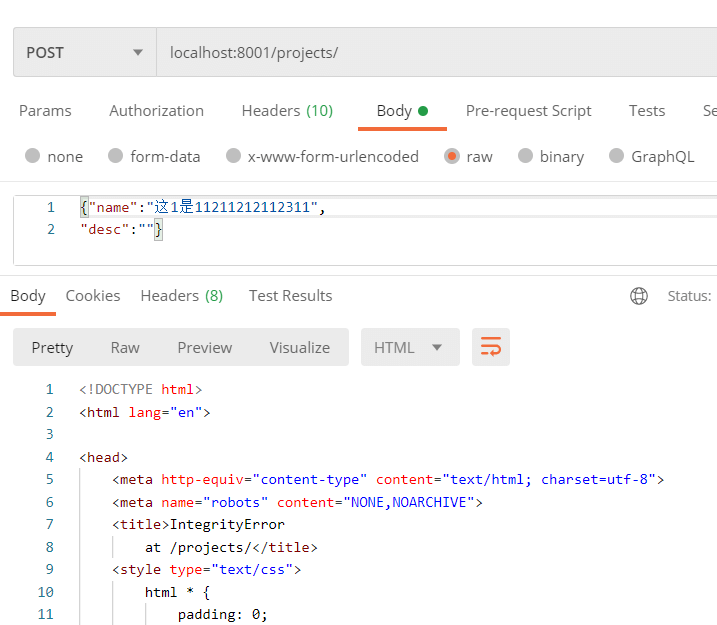Open the HTML response format dropdown

410,347
